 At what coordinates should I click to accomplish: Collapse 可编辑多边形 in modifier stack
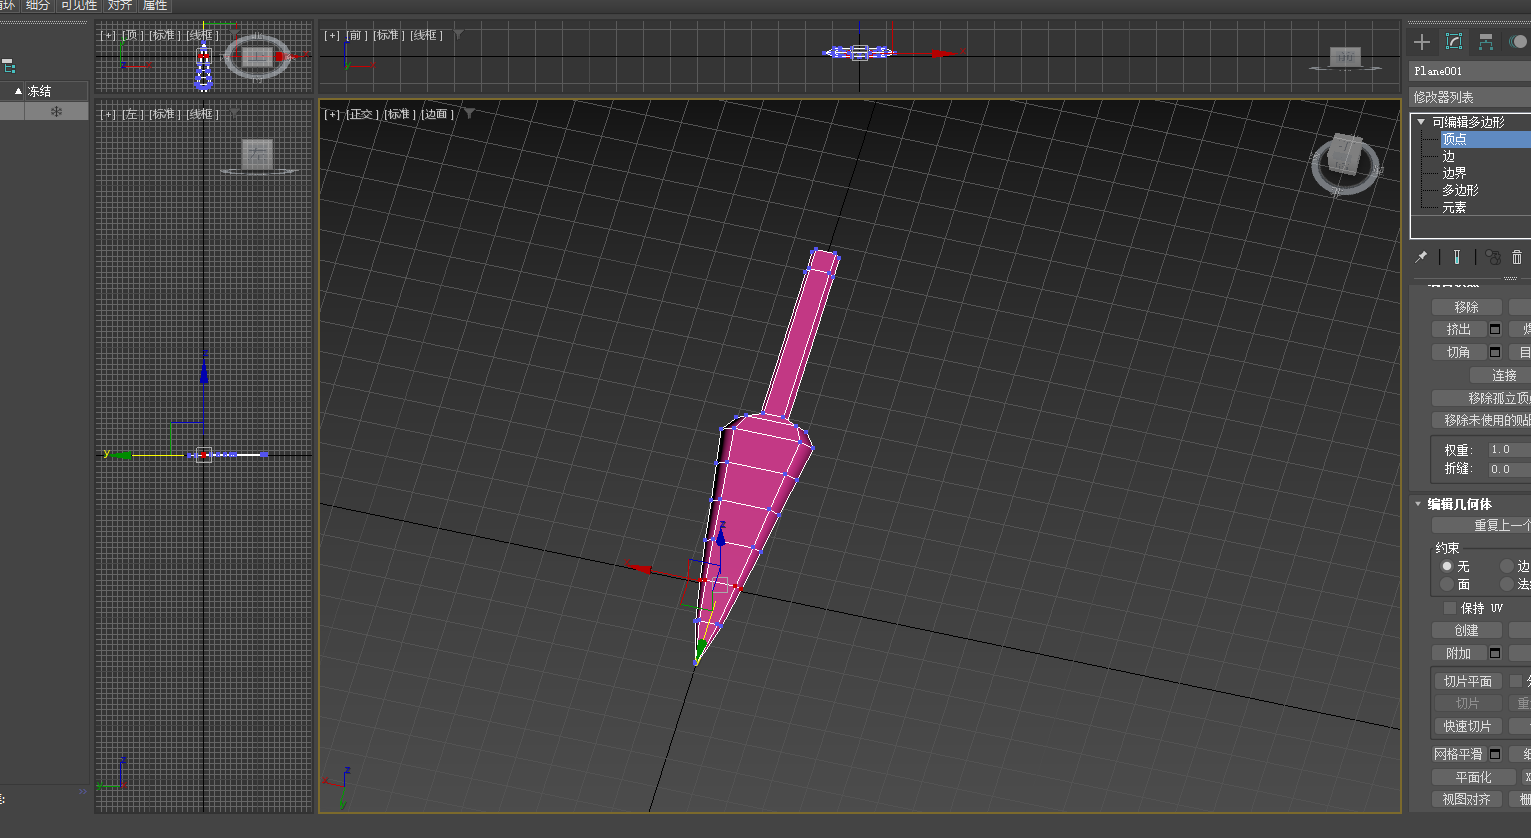click(x=1421, y=122)
